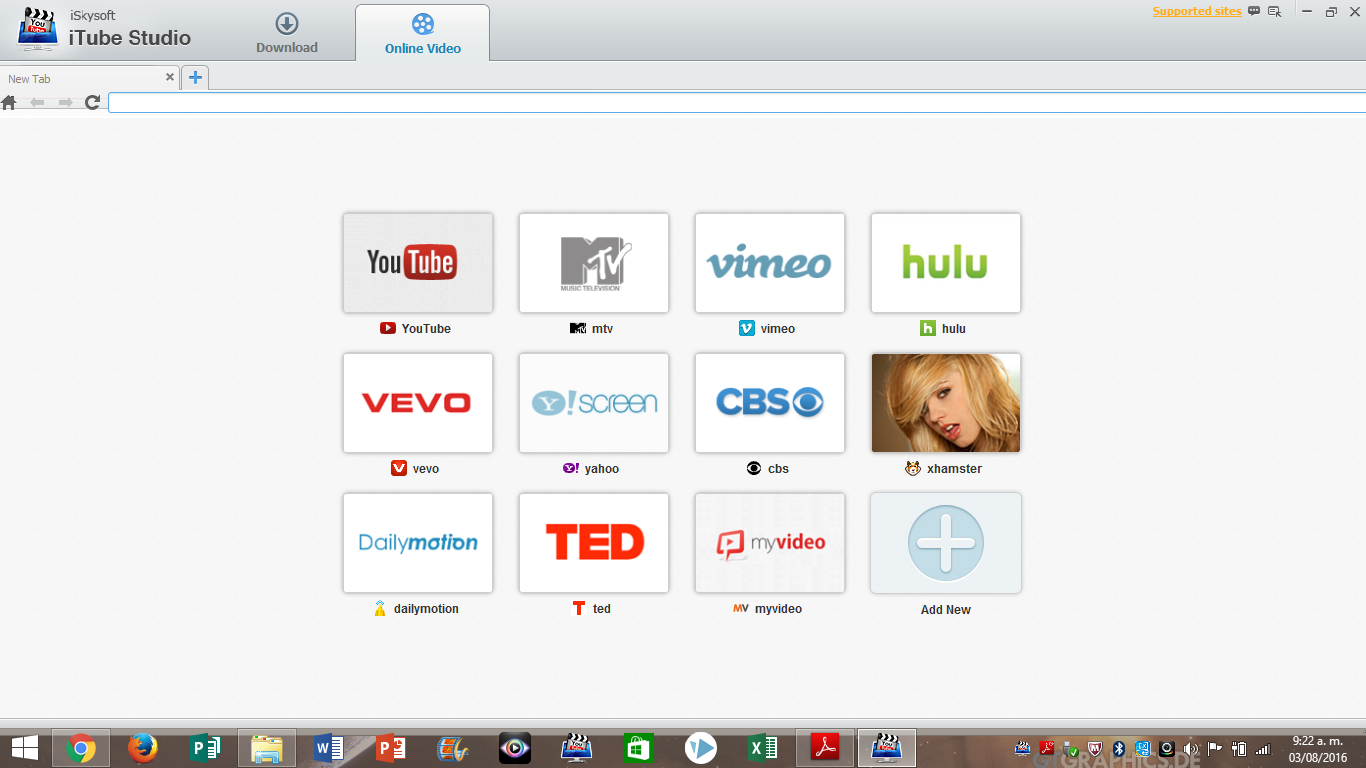The image size is (1366, 768).
Task: Click the forward arrow in the navigation bar
Action: 66,102
